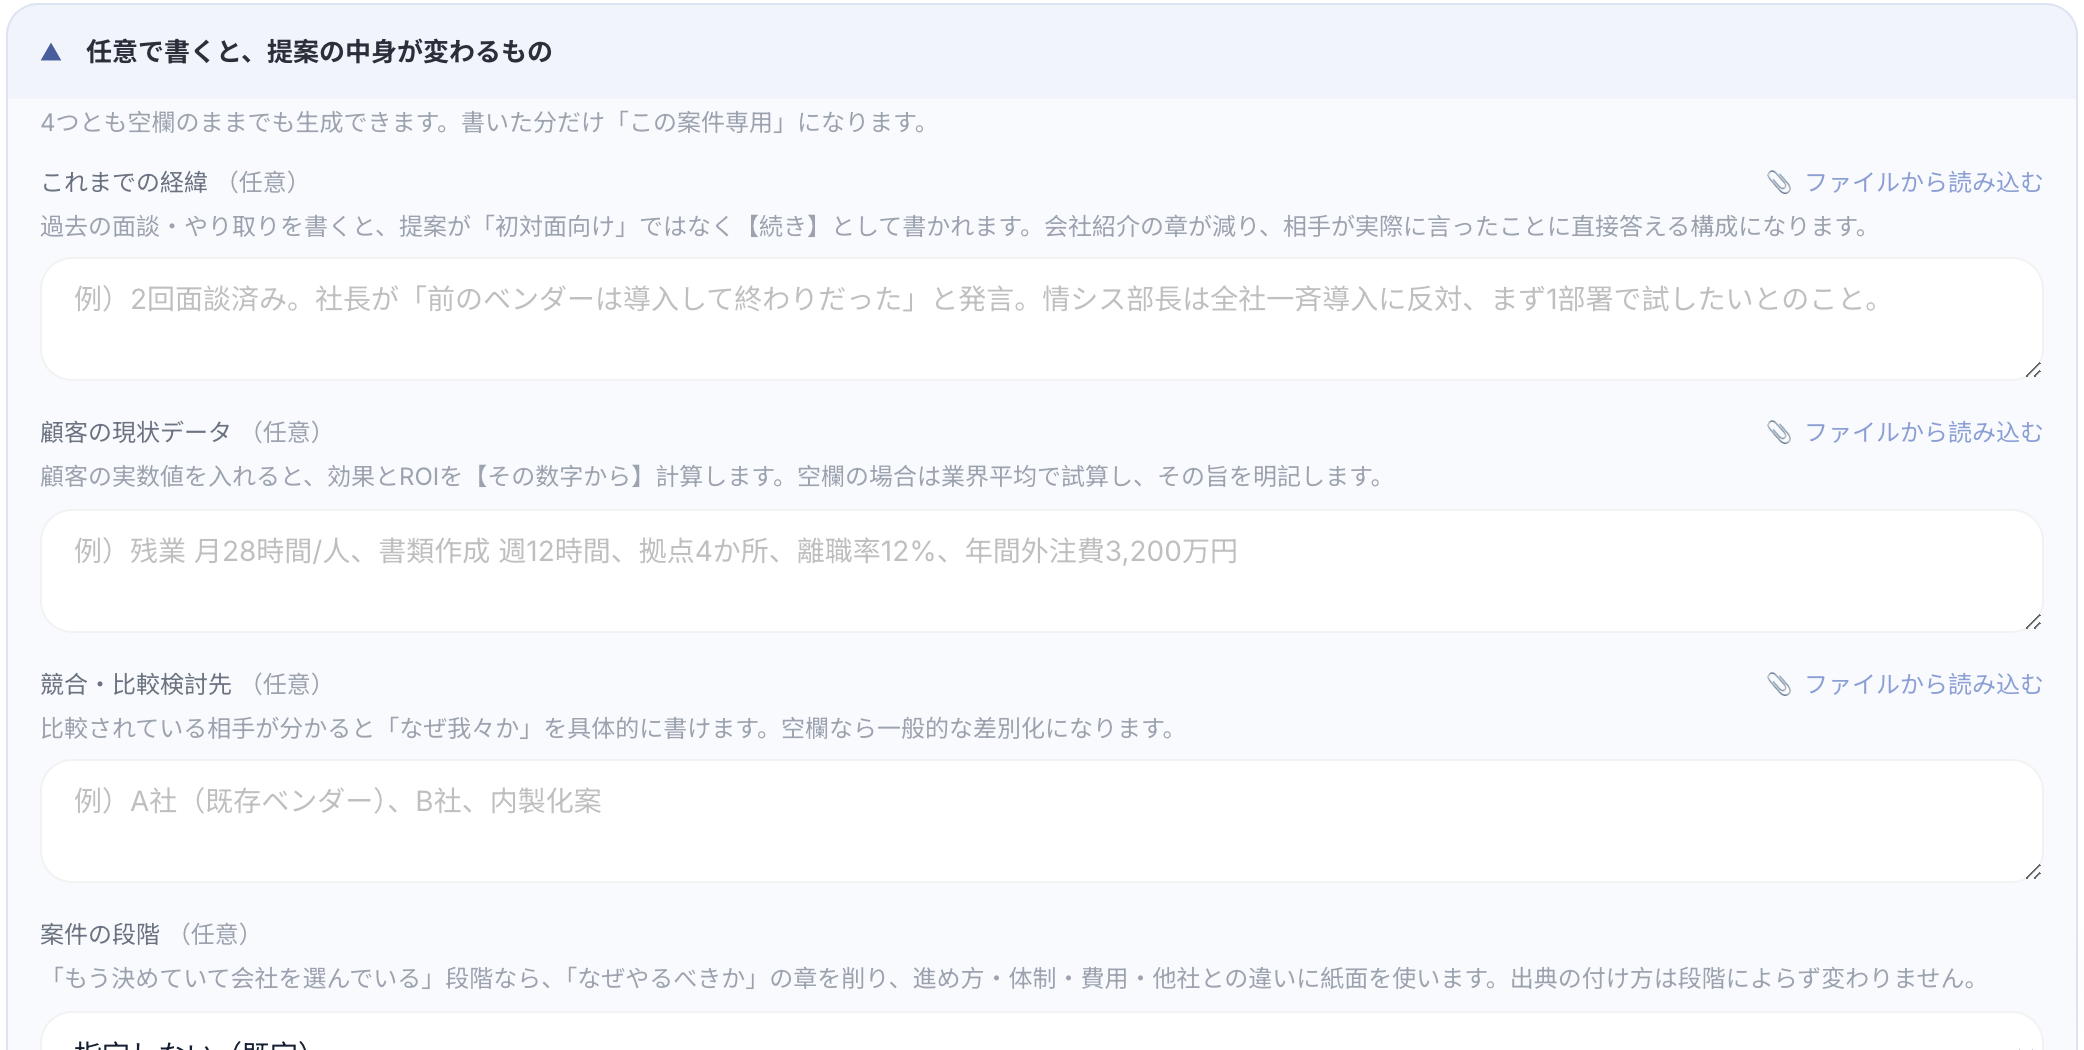This screenshot has height=1050, width=2084.
Task: Click the hint starting 過去の面談・やり取りを書くと
Action: 957,226
